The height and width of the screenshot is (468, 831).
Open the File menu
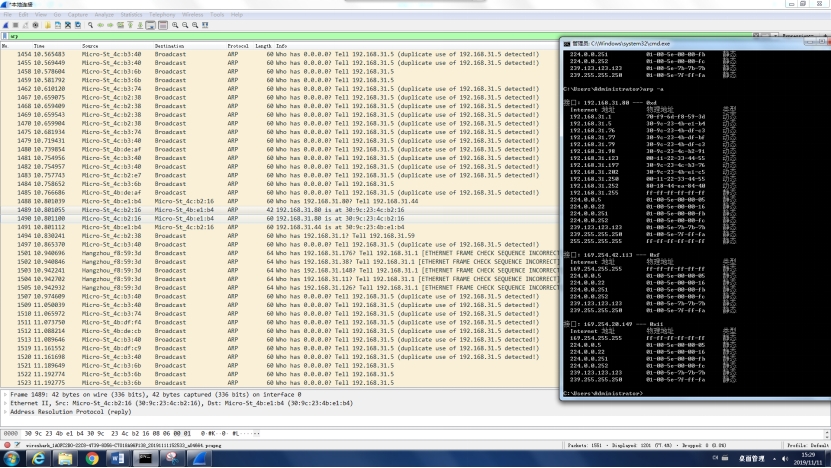point(7,15)
